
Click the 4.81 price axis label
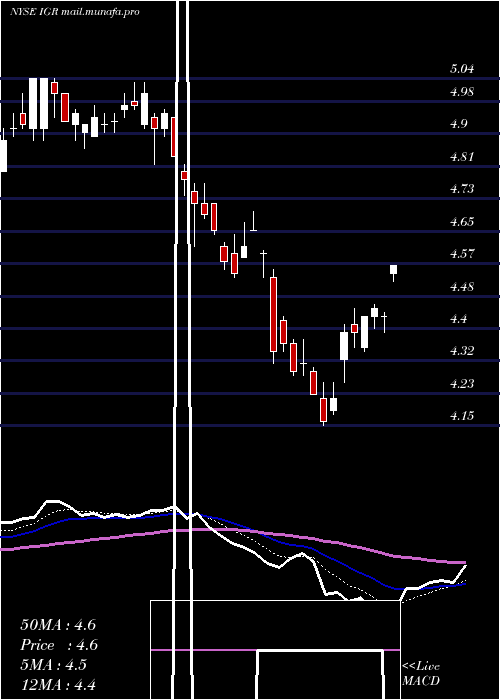click(462, 157)
